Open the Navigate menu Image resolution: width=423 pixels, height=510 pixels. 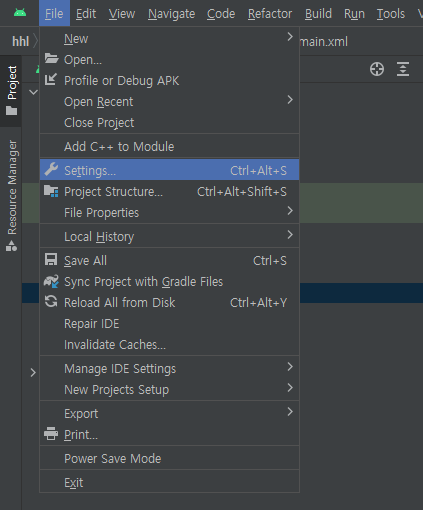pyautogui.click(x=172, y=14)
